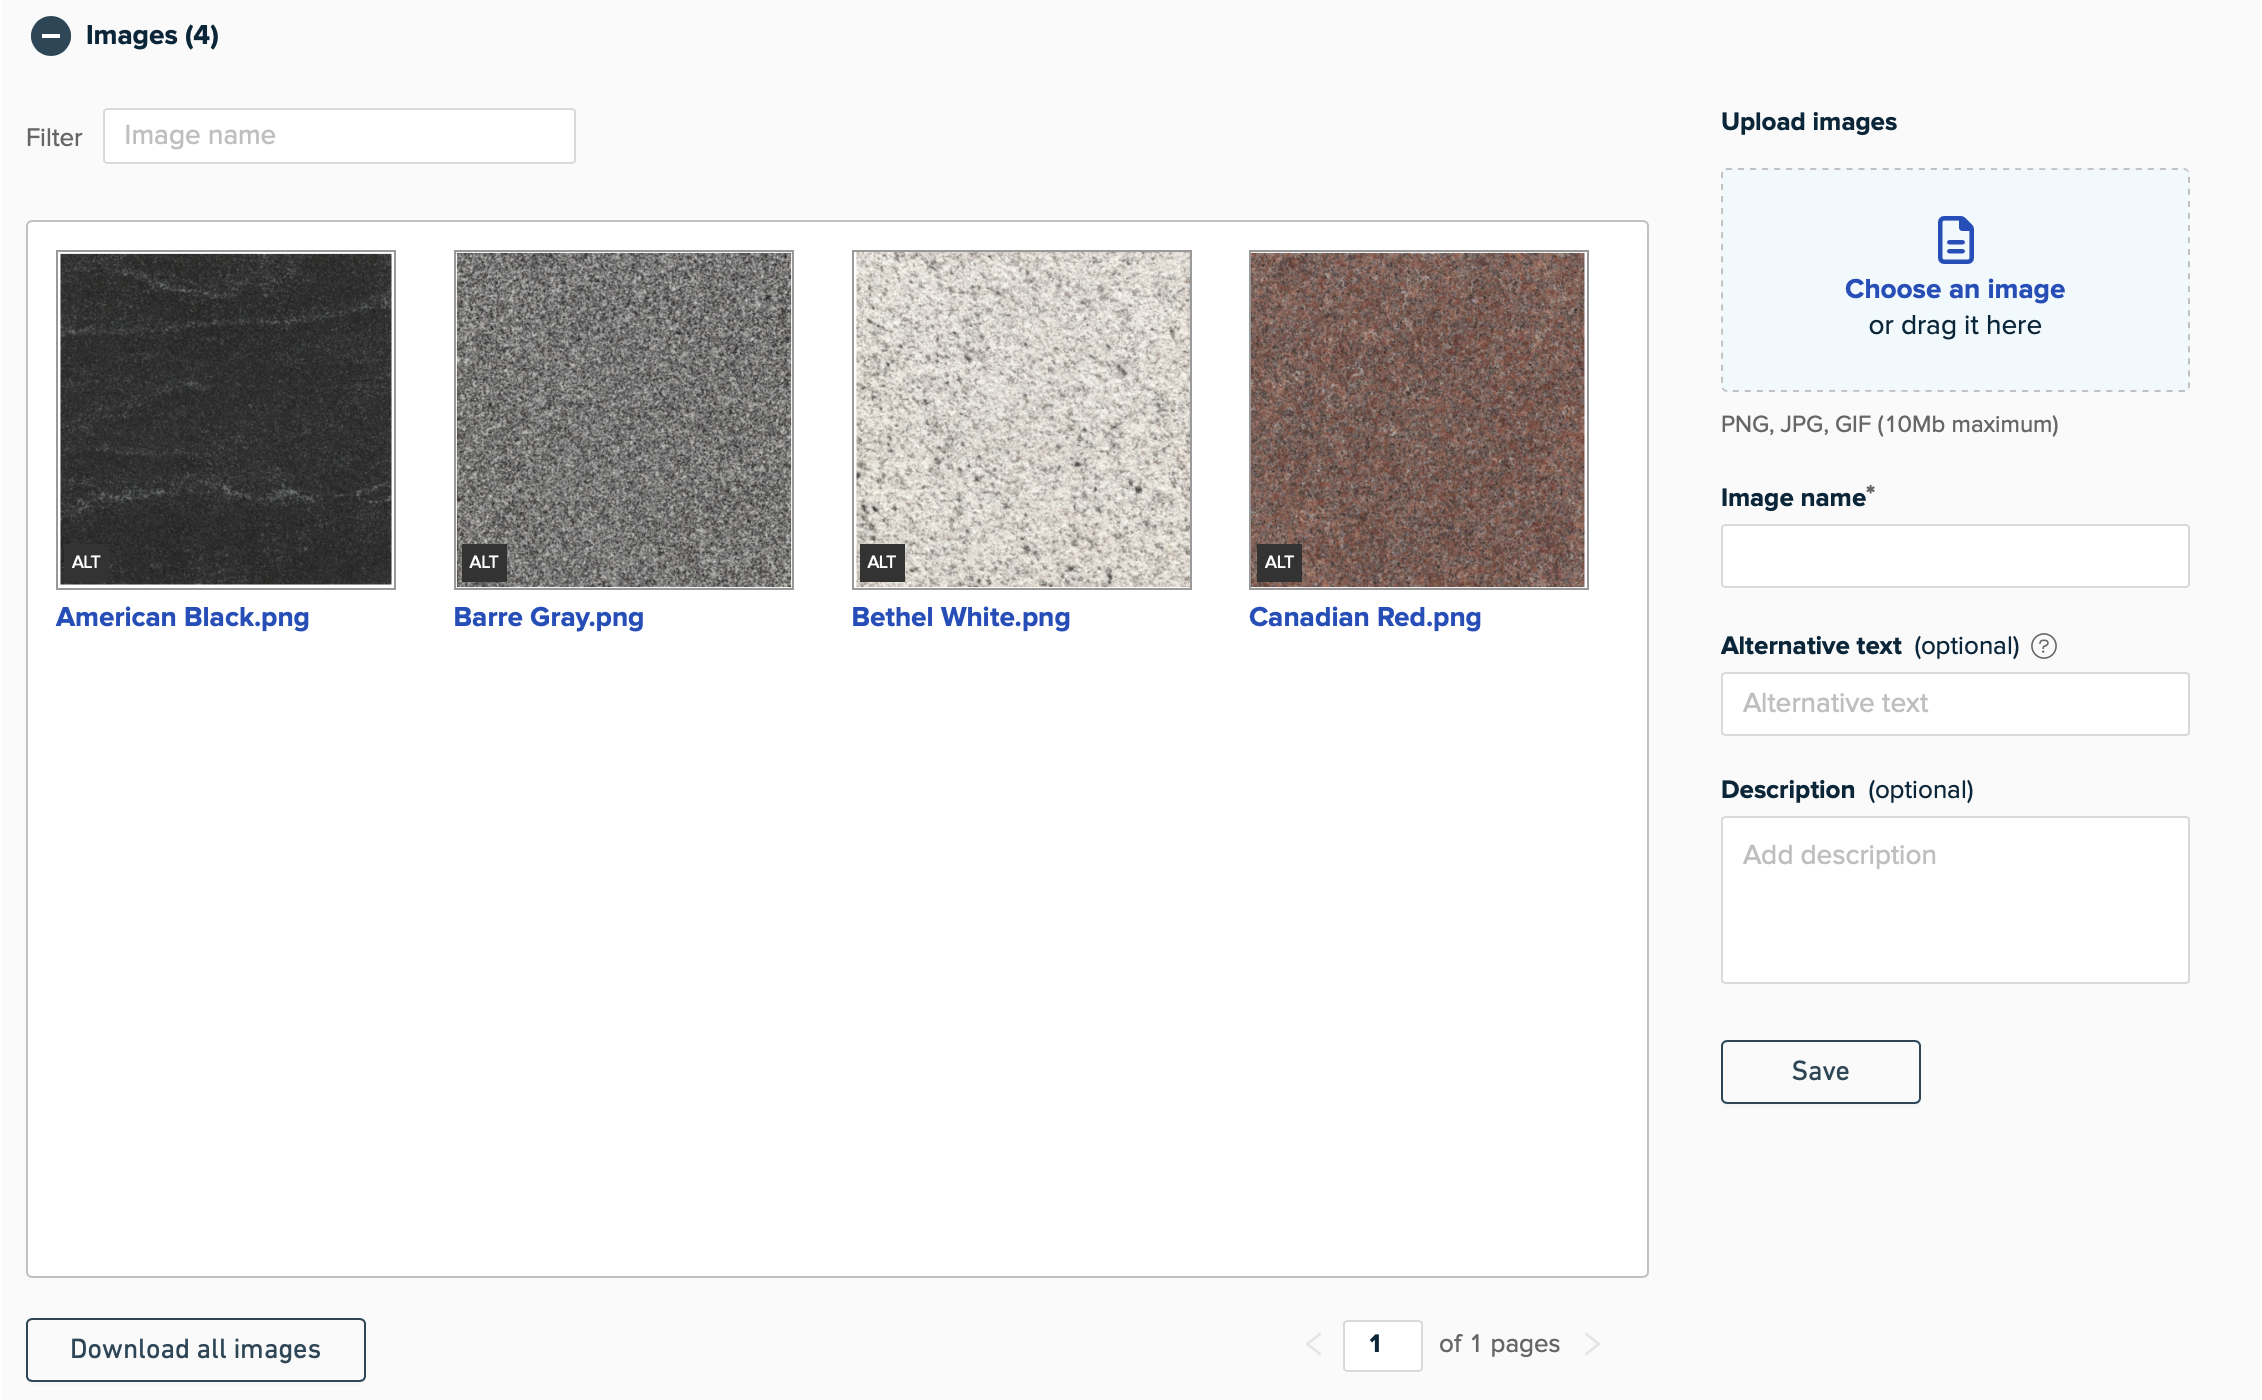Click the 'PNG, JPG, GIF (10Mb maximum)' note

[x=1889, y=424]
